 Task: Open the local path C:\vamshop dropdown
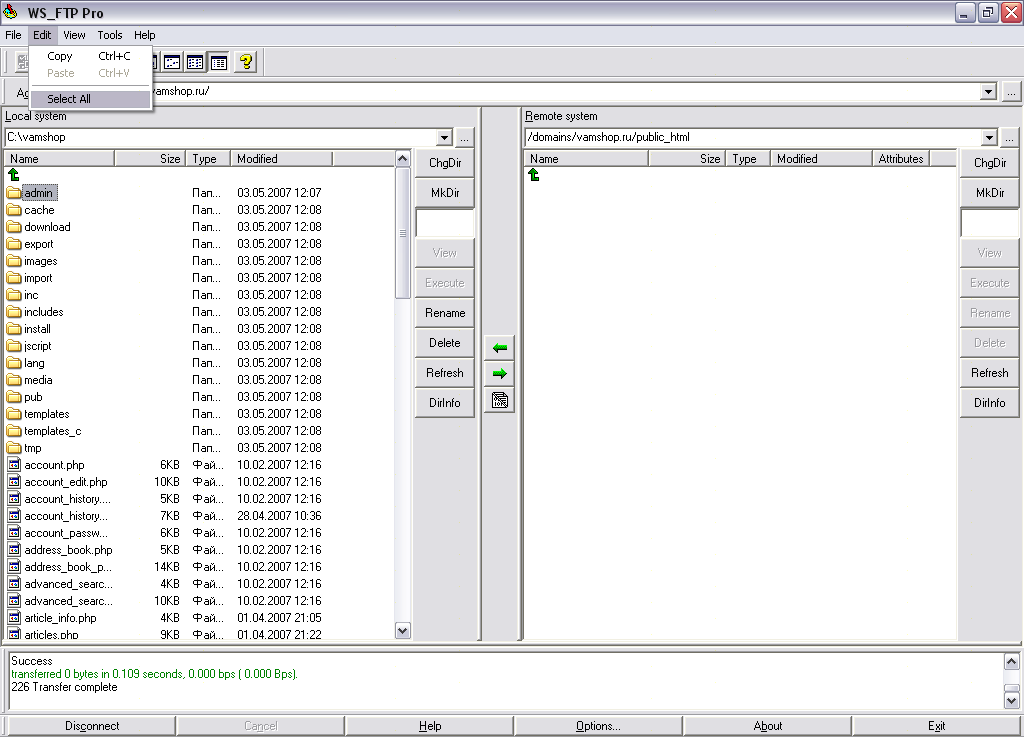444,138
